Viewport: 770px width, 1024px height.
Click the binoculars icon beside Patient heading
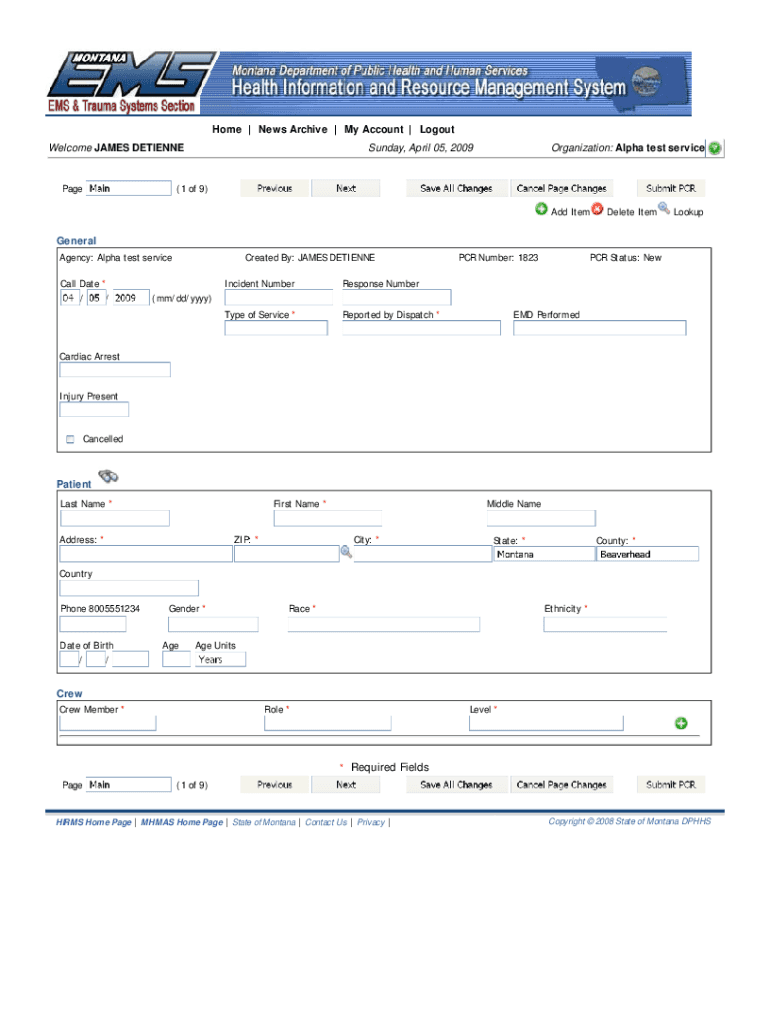(108, 477)
